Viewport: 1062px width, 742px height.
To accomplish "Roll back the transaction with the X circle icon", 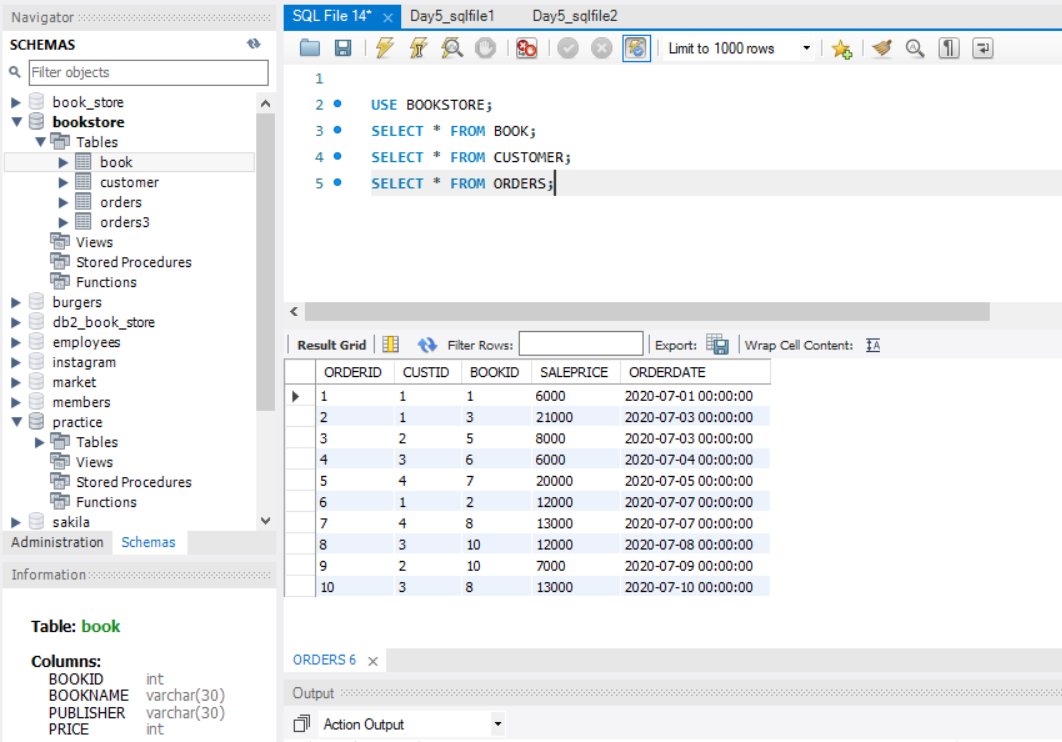I will [601, 48].
